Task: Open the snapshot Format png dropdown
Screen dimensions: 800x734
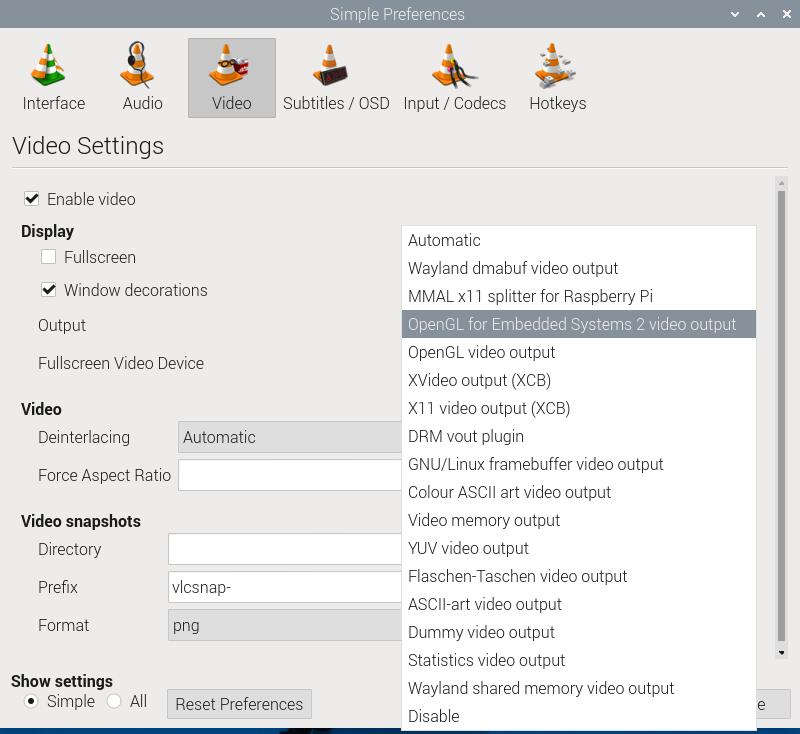Action: pos(285,625)
